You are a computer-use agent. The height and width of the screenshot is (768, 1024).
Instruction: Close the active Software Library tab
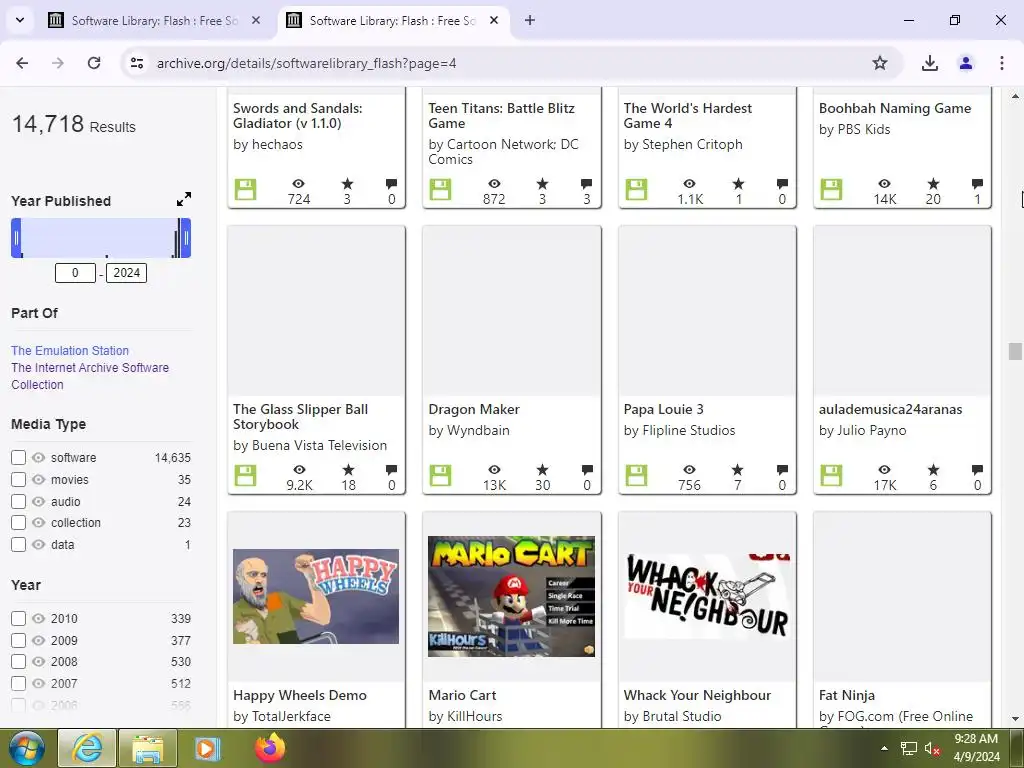pos(494,20)
